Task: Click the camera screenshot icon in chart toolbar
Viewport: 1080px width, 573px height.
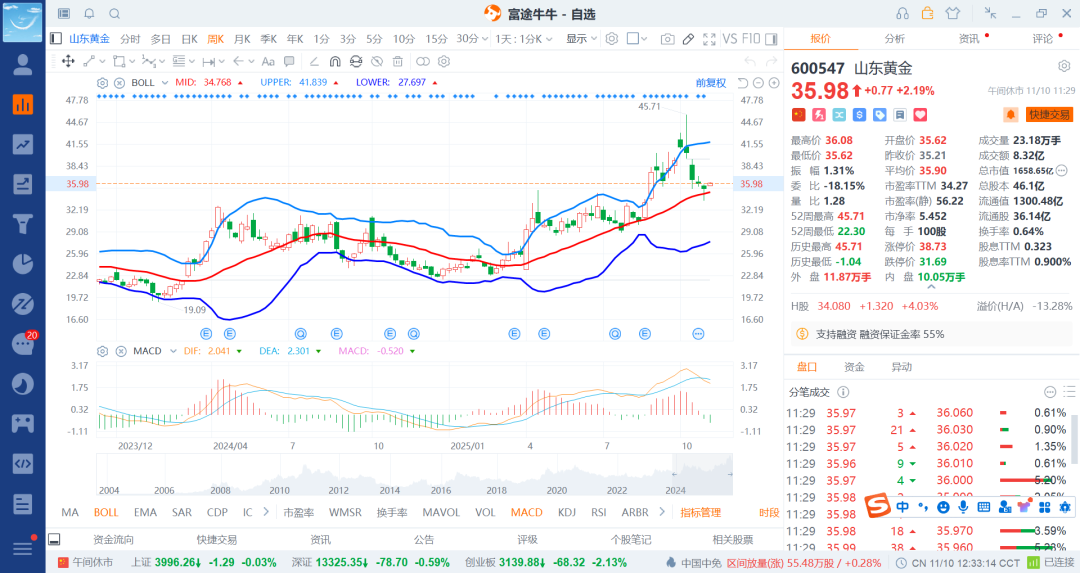Action: pos(667,39)
